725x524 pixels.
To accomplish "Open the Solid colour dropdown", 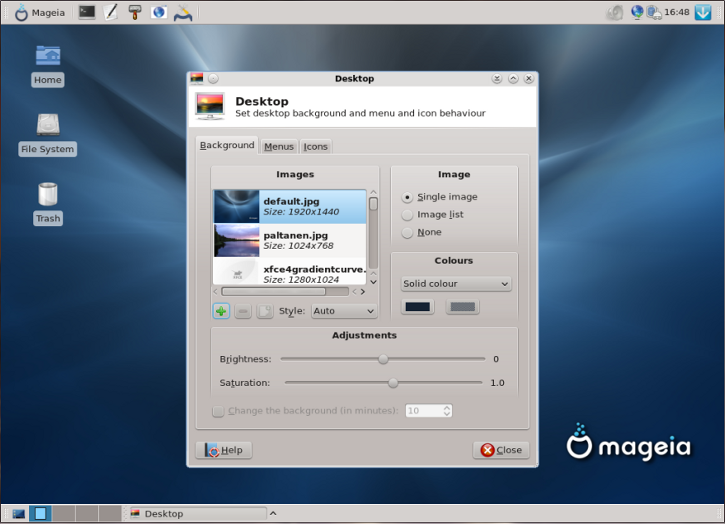I will tap(456, 284).
